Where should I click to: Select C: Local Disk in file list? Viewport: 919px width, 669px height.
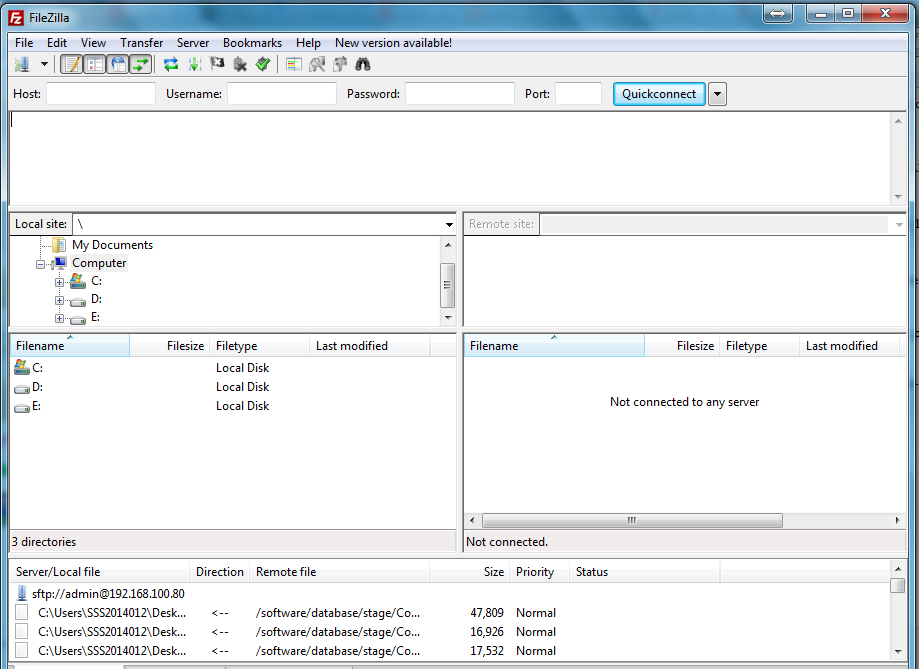[233, 368]
